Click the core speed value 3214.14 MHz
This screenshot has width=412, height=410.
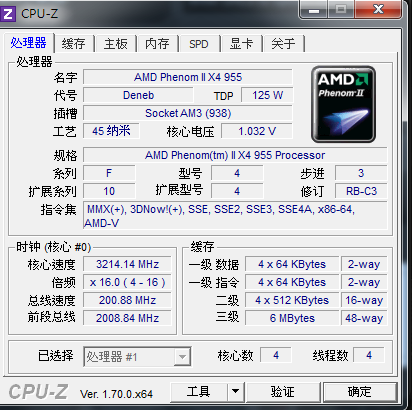(127, 264)
